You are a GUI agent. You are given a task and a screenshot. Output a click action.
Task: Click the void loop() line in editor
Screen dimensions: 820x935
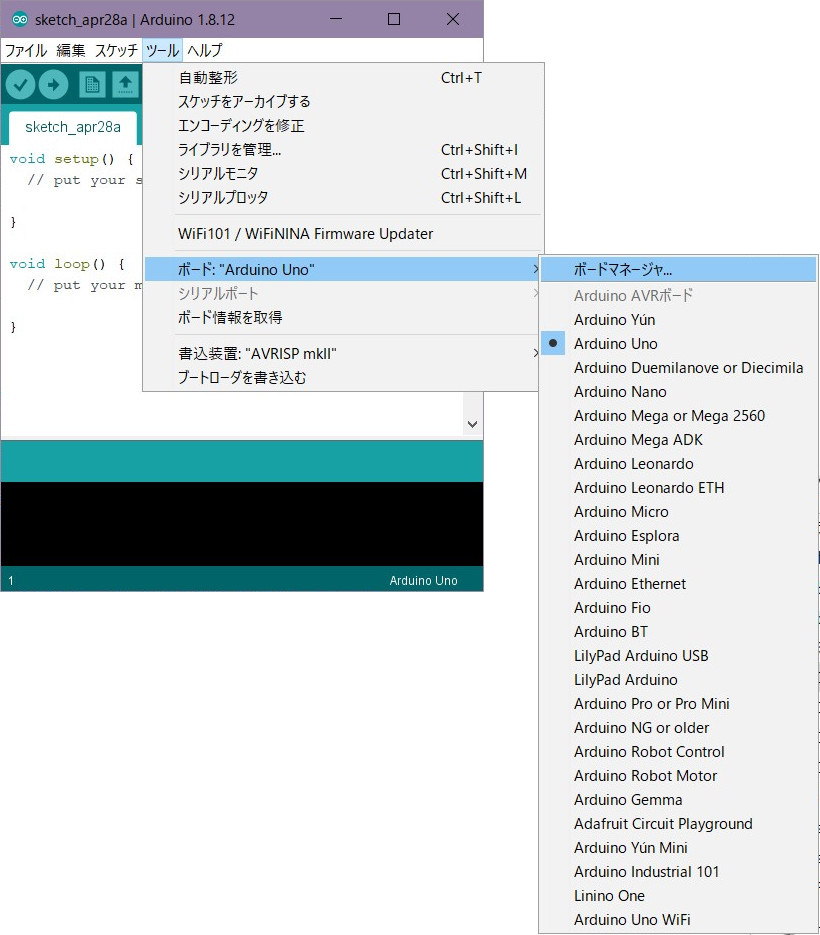point(67,264)
